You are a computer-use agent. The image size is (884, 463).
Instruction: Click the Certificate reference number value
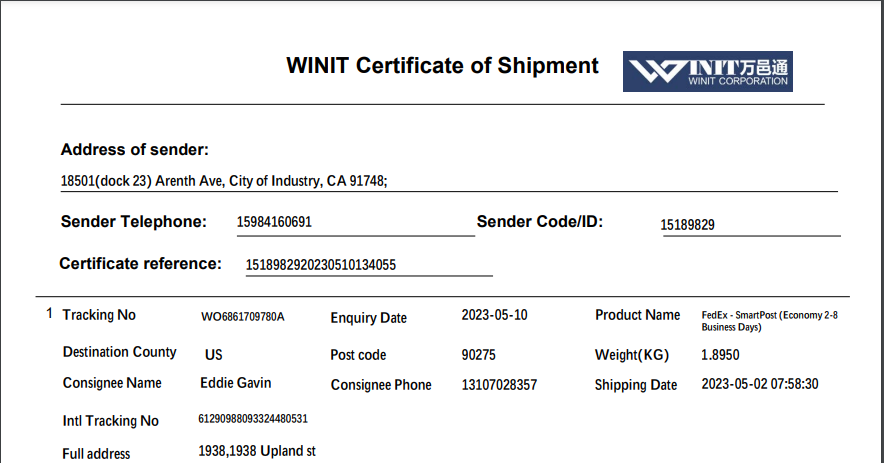tap(321, 265)
